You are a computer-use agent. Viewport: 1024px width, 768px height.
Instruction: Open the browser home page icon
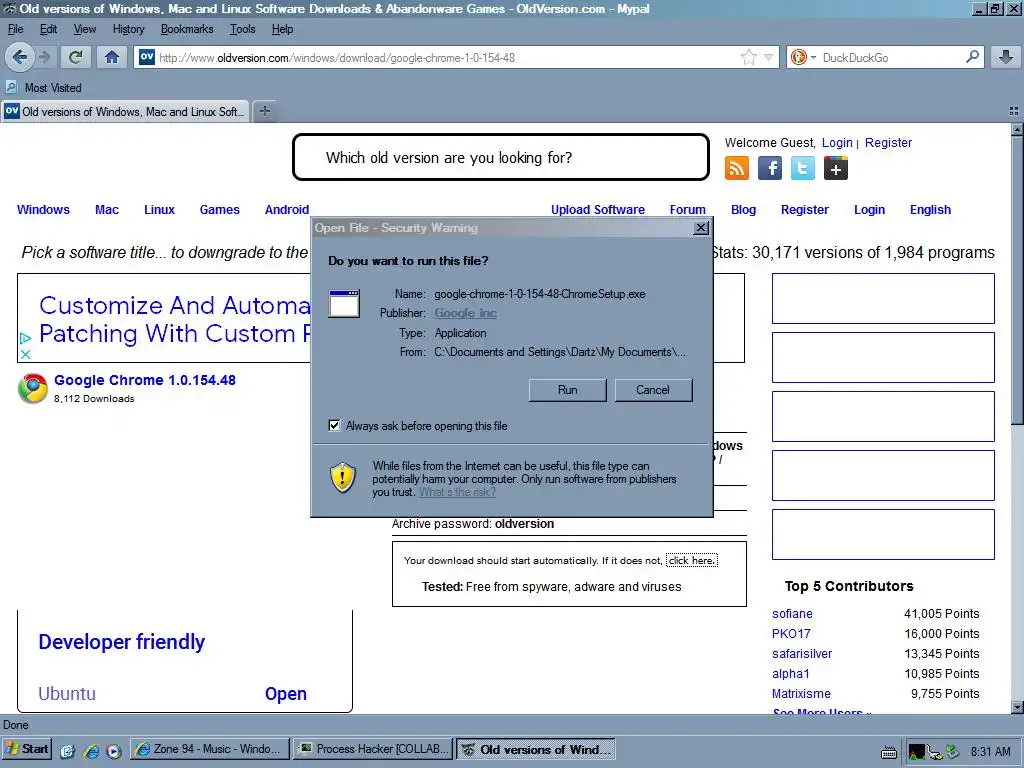click(x=112, y=57)
